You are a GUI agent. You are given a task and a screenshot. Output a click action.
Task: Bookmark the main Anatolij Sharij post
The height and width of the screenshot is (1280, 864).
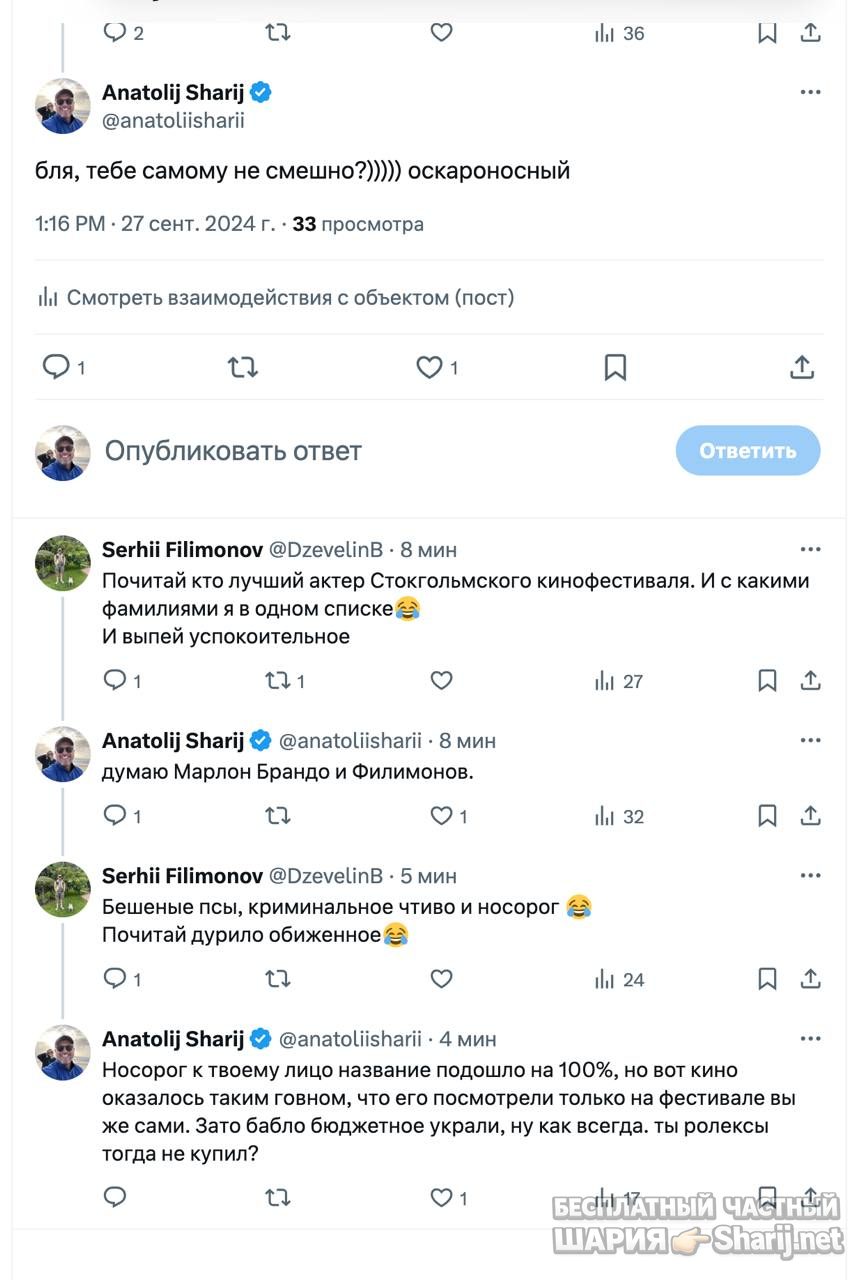[x=615, y=368]
